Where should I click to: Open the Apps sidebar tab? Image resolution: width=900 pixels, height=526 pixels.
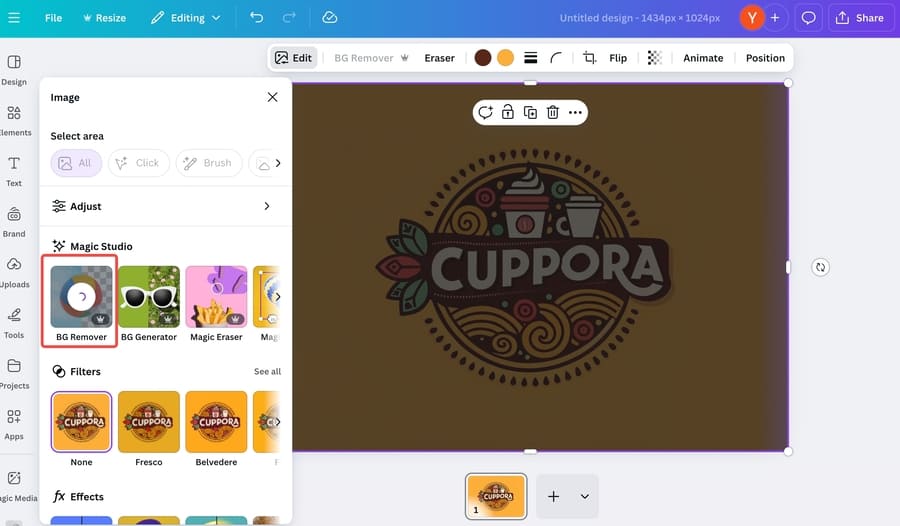click(14, 424)
